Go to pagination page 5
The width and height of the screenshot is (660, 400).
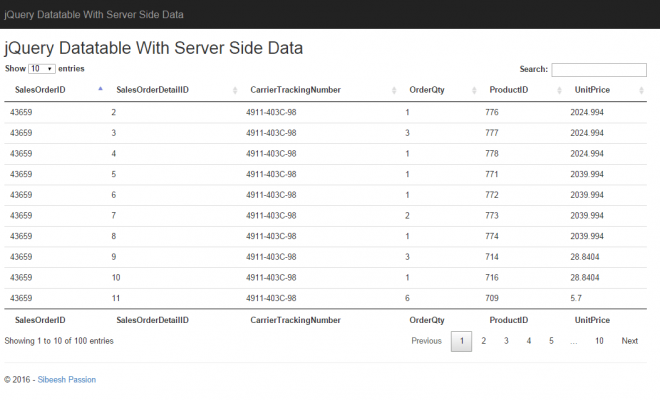click(551, 341)
